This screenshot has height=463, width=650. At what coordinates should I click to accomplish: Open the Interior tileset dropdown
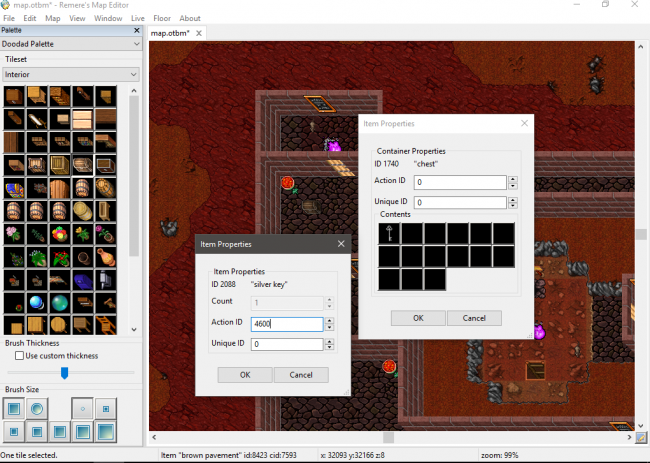pos(71,75)
